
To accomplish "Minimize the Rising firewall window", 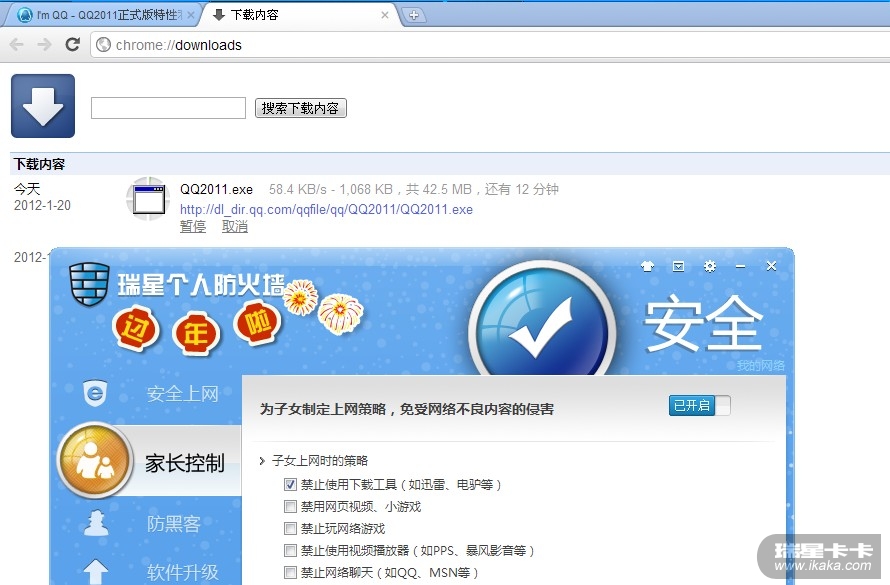I will pyautogui.click(x=740, y=266).
